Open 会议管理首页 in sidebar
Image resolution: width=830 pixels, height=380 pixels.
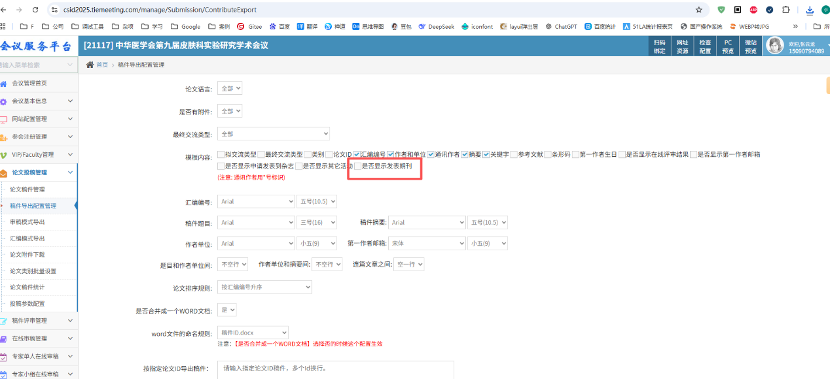pyautogui.click(x=38, y=83)
